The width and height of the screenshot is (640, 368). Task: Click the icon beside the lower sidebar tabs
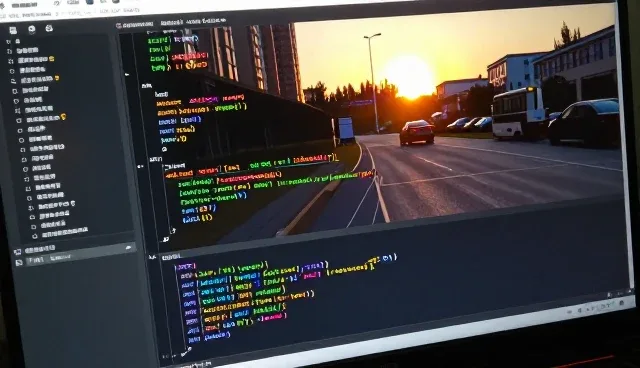[x=19, y=263]
